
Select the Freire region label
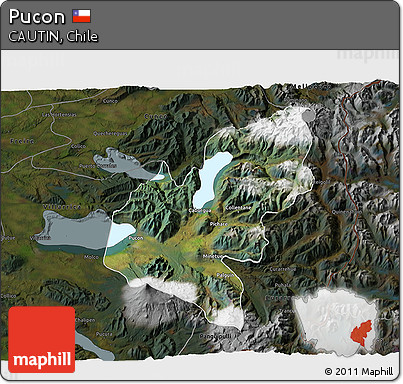pyautogui.click(x=22, y=141)
